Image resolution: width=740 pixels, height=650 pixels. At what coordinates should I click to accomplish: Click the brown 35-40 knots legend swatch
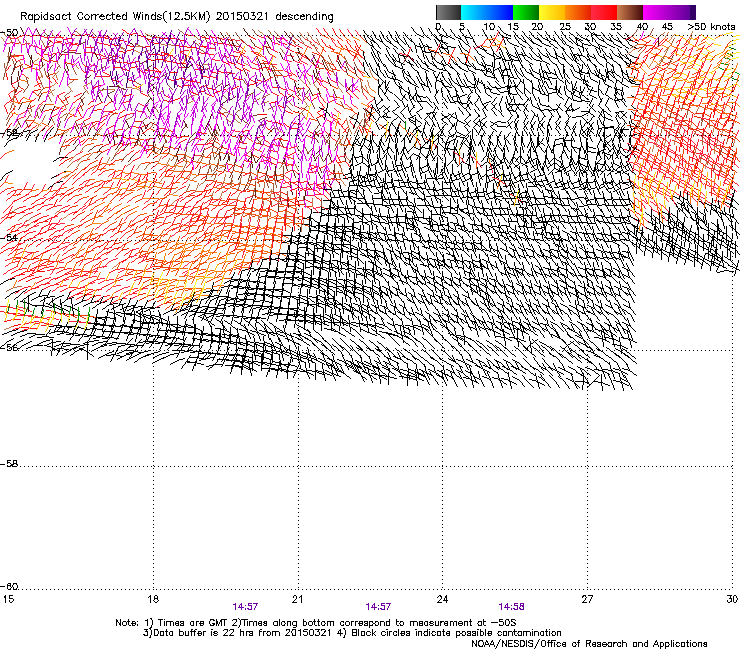tap(630, 12)
